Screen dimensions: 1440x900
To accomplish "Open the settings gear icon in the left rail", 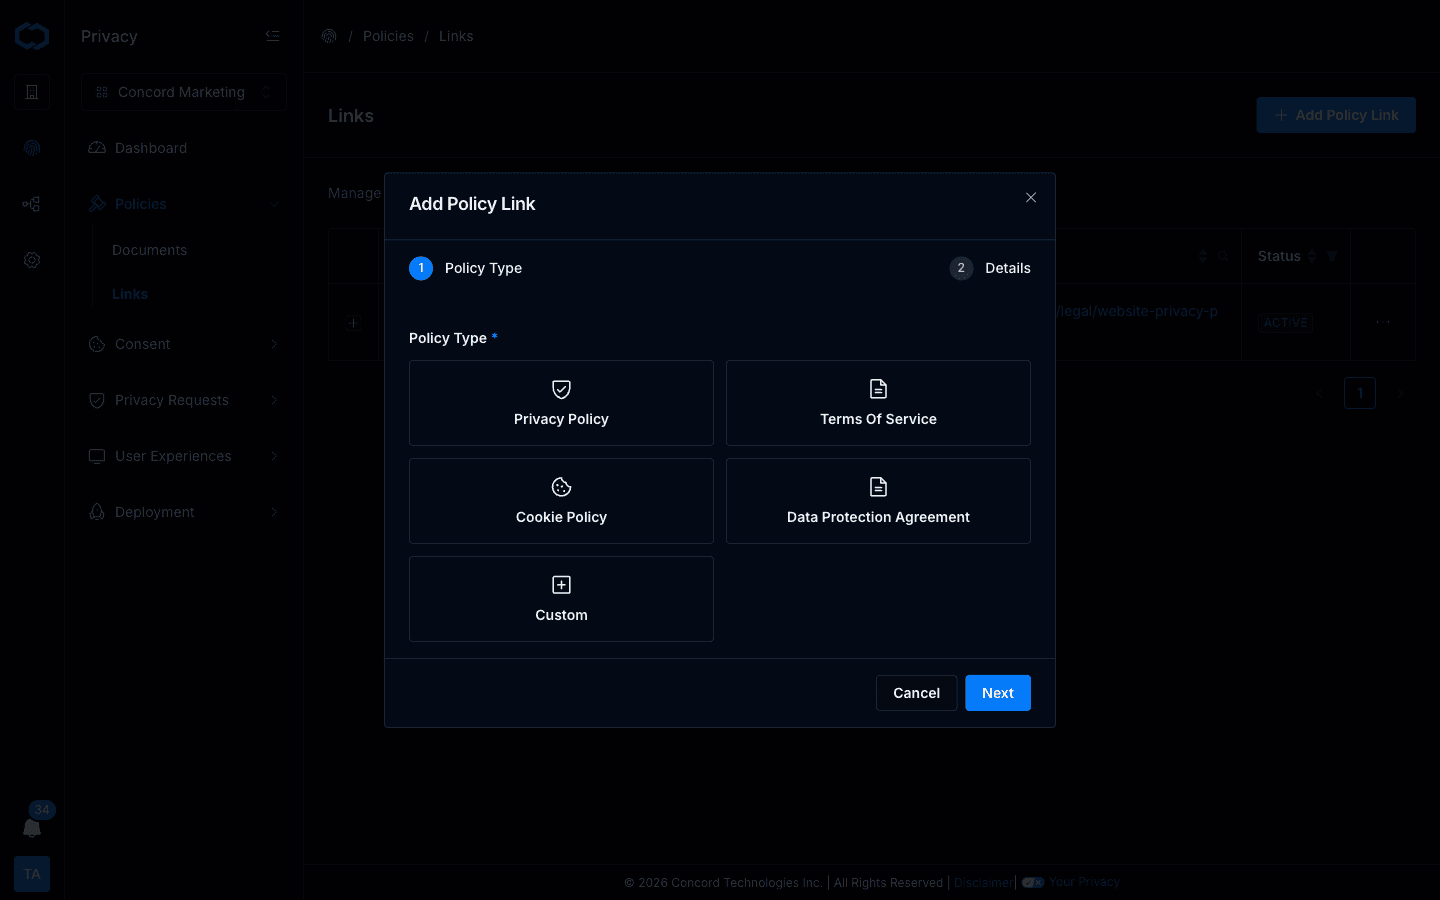I will [x=32, y=260].
